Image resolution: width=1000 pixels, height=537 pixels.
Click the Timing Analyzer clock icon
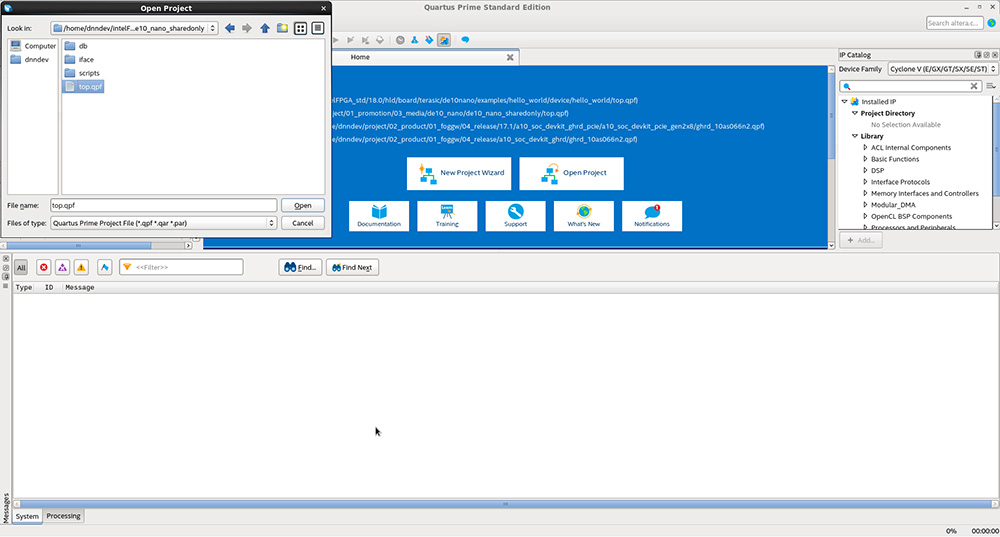pyautogui.click(x=400, y=40)
